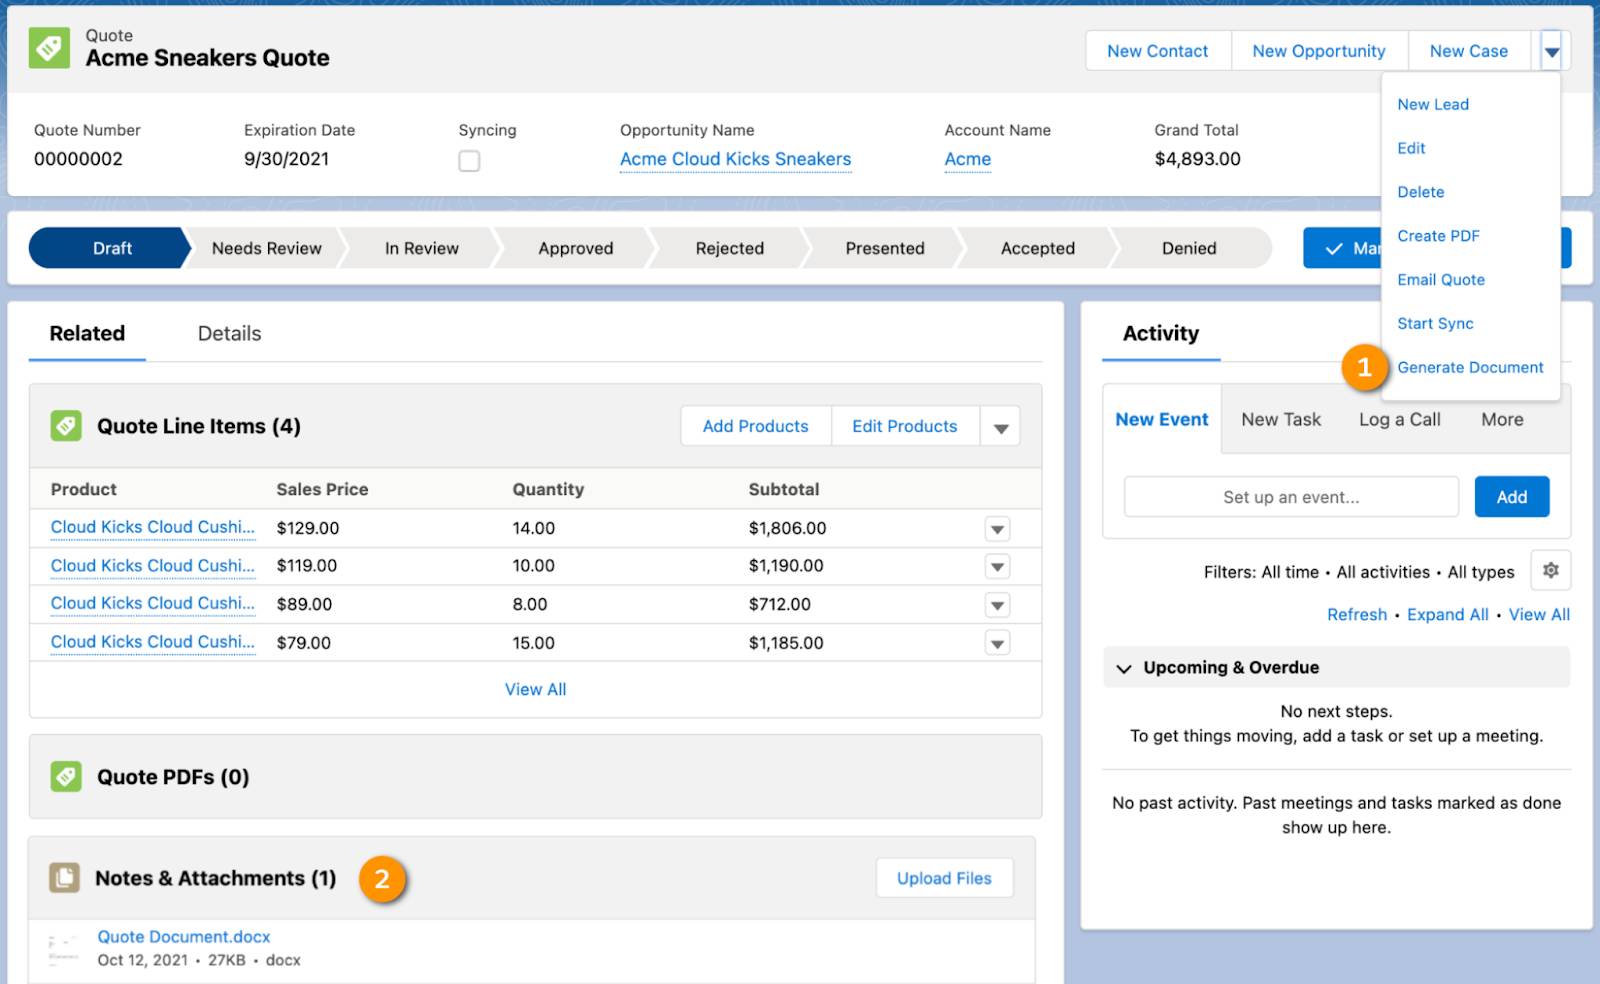Open the Quote Document.docx file thumbnail icon
Image resolution: width=1600 pixels, height=984 pixels.
(64, 948)
